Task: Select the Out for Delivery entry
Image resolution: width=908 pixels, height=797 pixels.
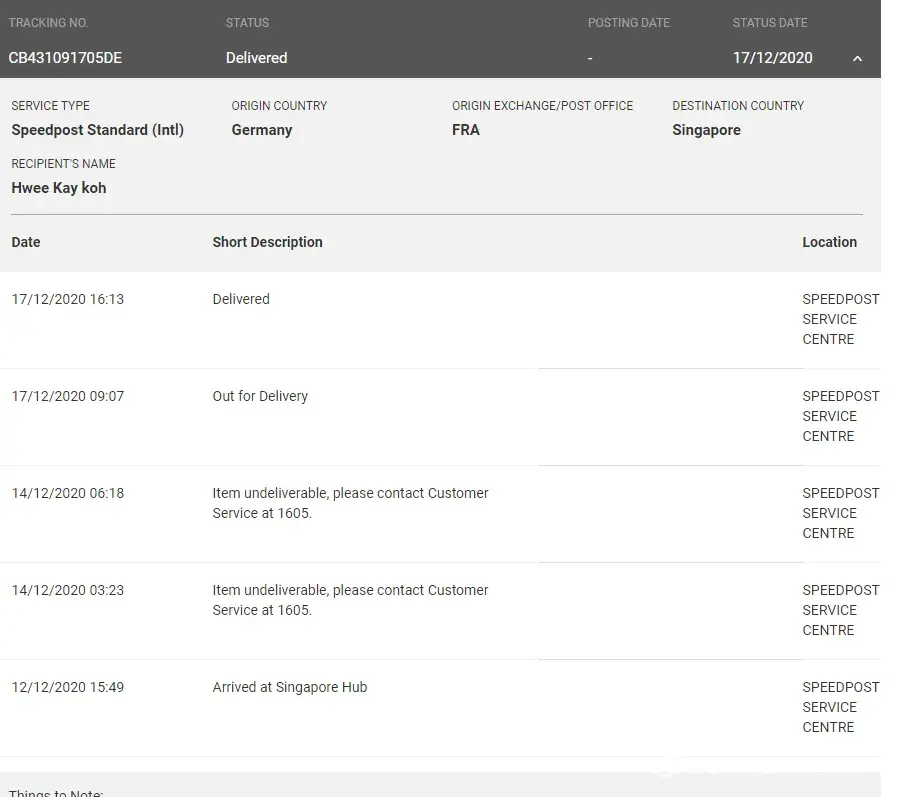Action: pyautogui.click(x=260, y=396)
